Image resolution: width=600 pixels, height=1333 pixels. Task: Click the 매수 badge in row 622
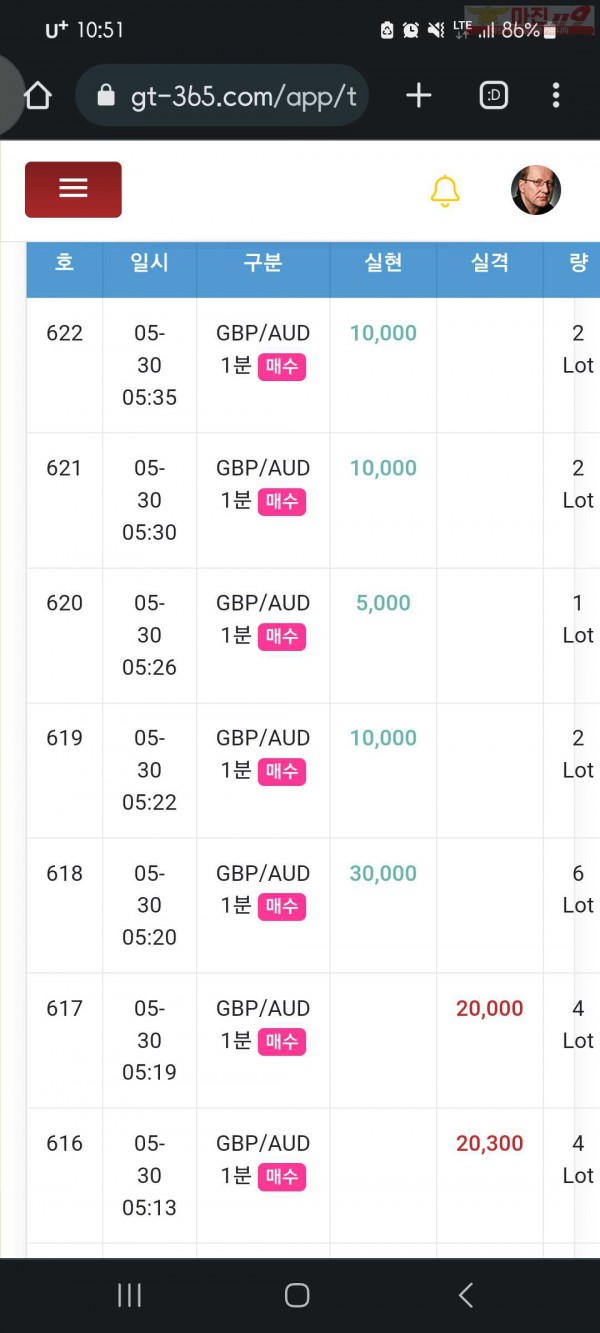tap(281, 367)
